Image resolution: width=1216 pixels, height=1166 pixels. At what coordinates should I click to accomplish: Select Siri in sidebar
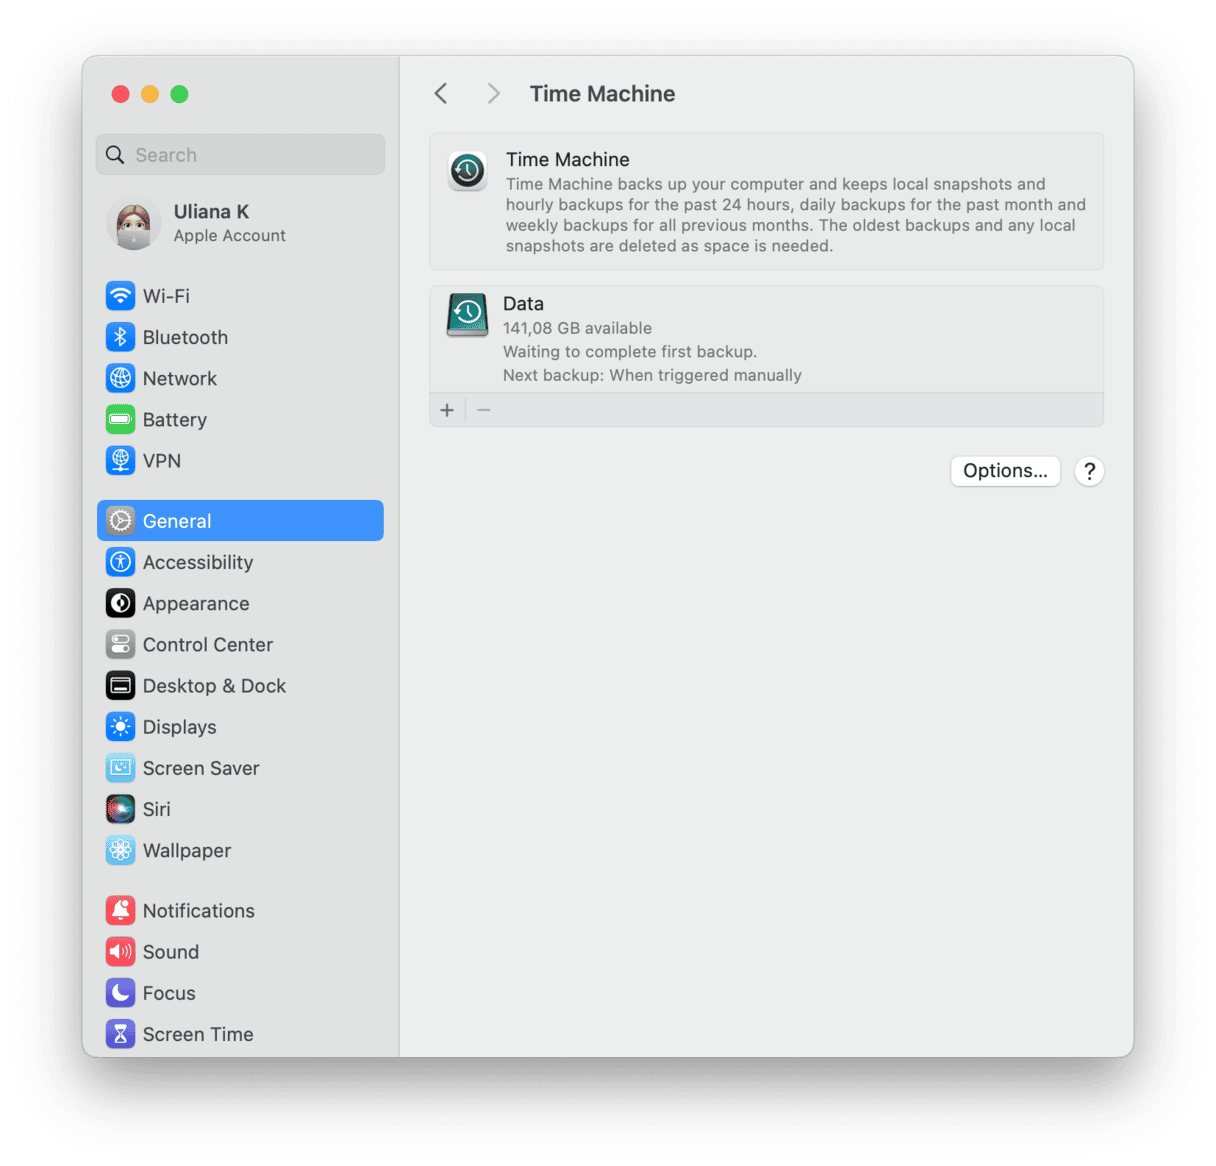(x=240, y=809)
